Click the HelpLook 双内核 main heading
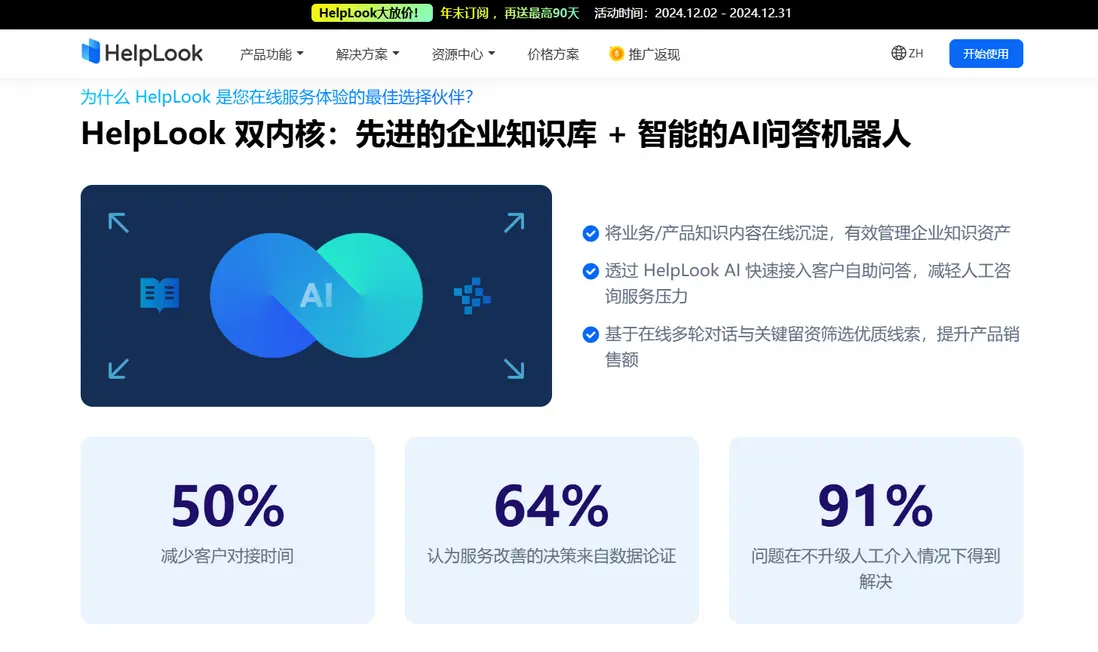The width and height of the screenshot is (1098, 652). point(496,134)
